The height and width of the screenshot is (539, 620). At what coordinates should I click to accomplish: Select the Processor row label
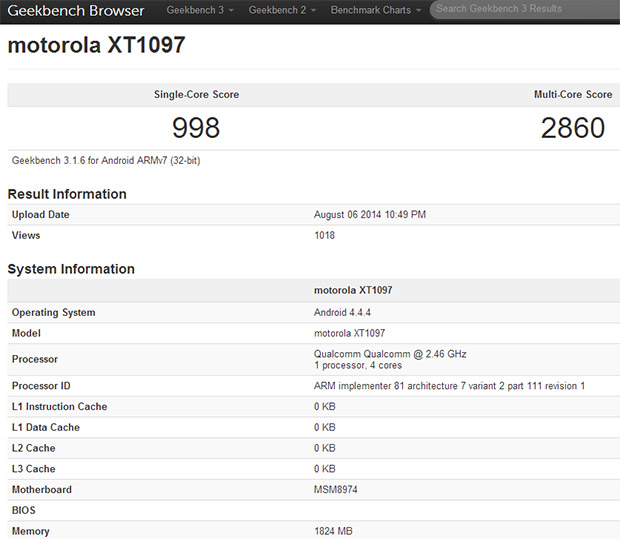pos(35,359)
